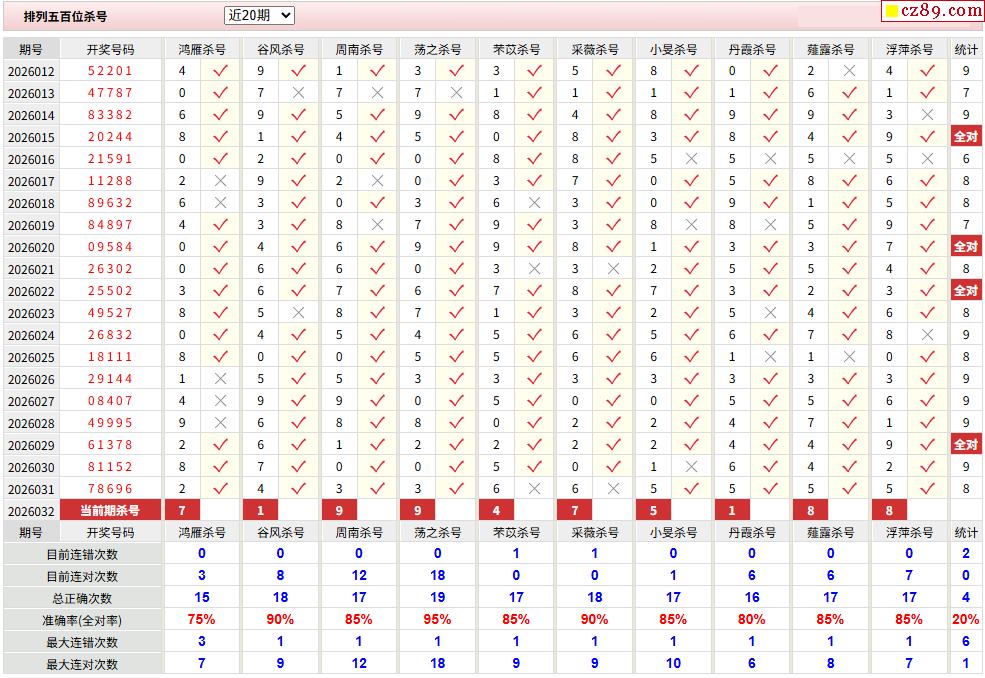This screenshot has width=985, height=678.
Task: Click the cz89.com site logo
Action: [934, 10]
